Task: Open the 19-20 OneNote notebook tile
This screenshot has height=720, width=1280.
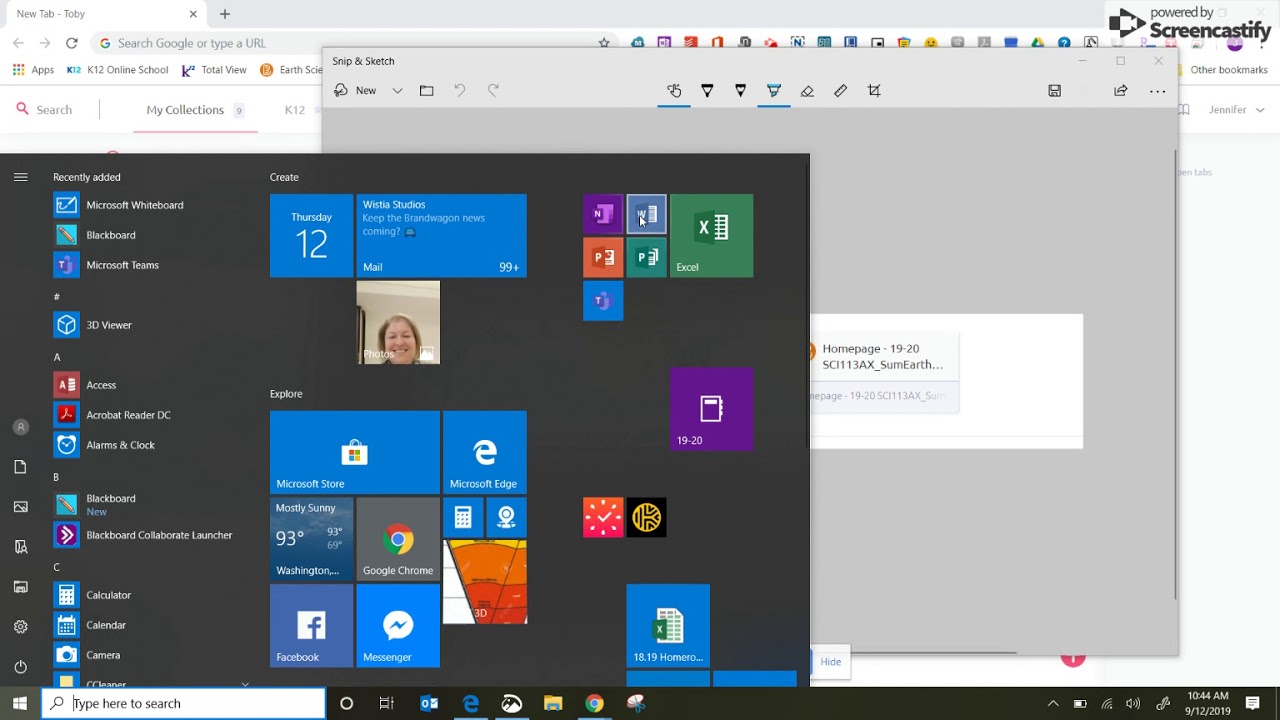Action: point(711,409)
